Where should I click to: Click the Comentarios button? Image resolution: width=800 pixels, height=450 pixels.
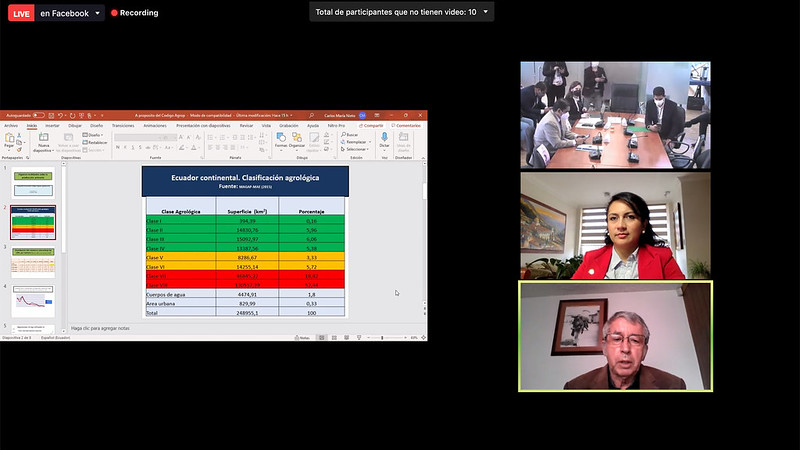click(x=406, y=126)
